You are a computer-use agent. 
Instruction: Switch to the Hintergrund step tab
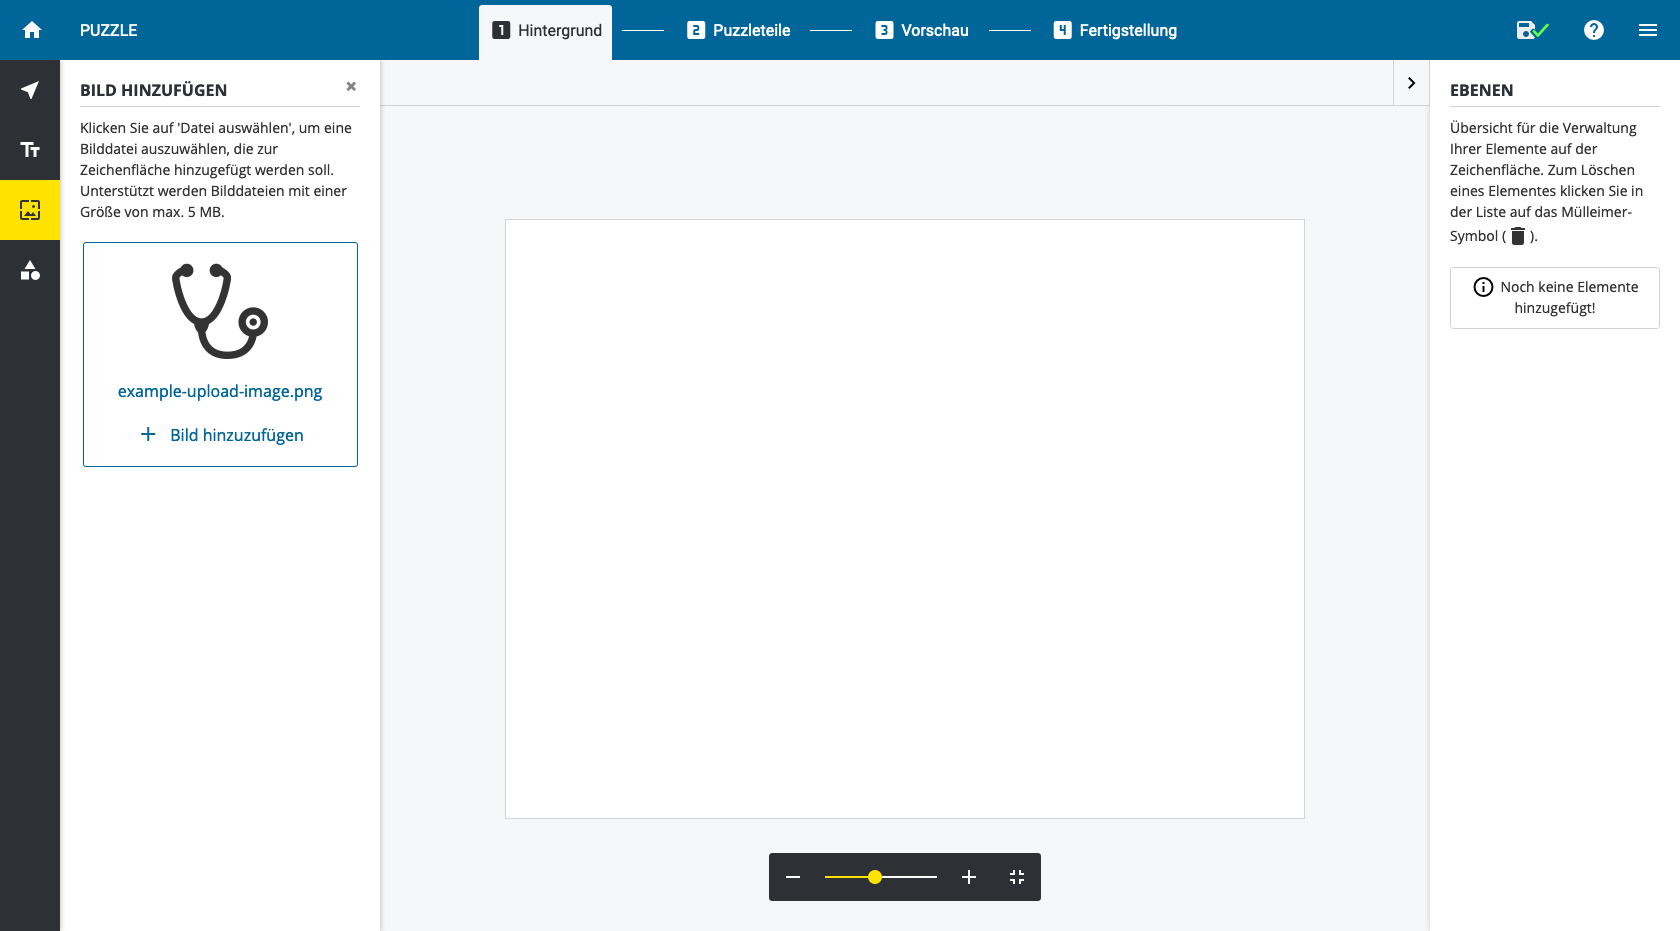(x=546, y=31)
